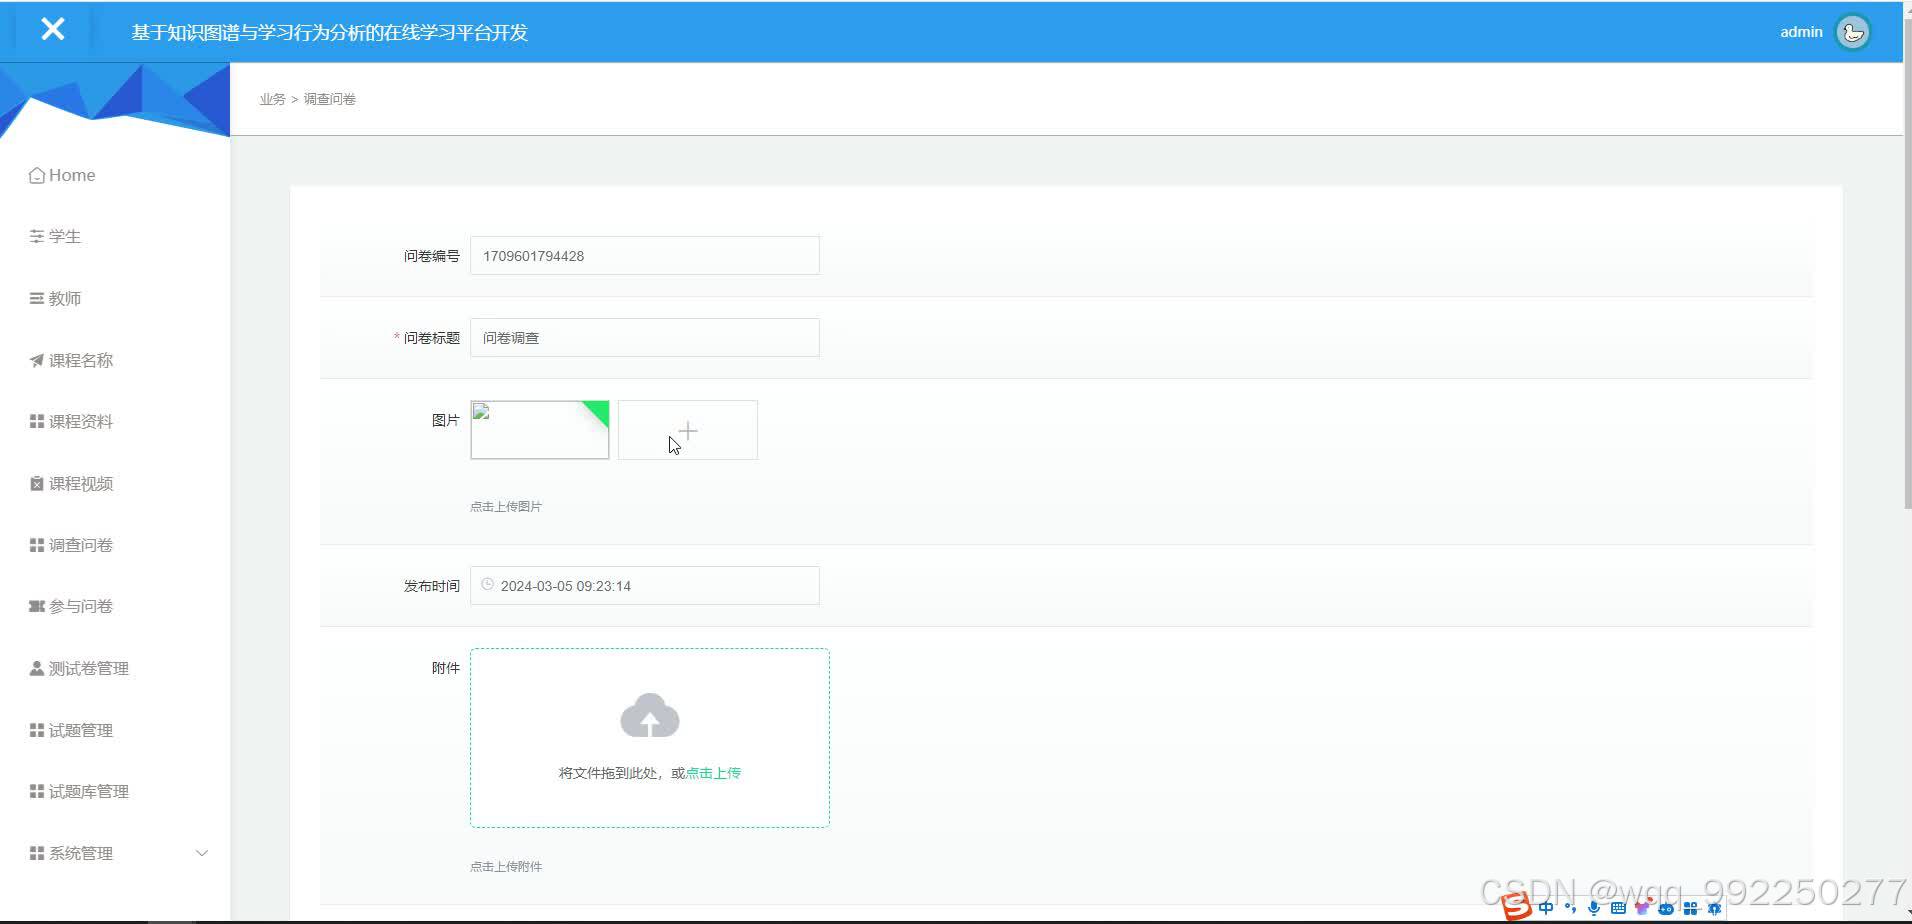Click the 课程资料 grid icon
The width and height of the screenshot is (1912, 924).
point(37,422)
